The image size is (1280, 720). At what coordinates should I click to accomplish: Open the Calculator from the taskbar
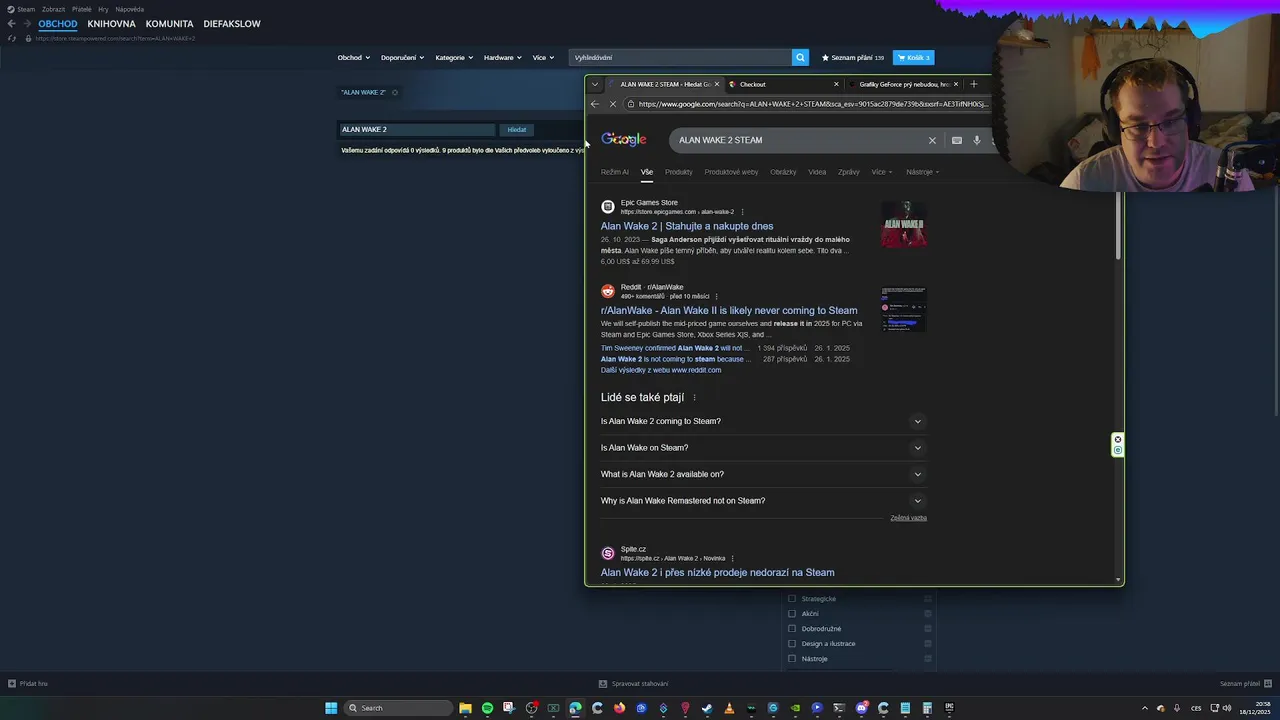pos(927,708)
